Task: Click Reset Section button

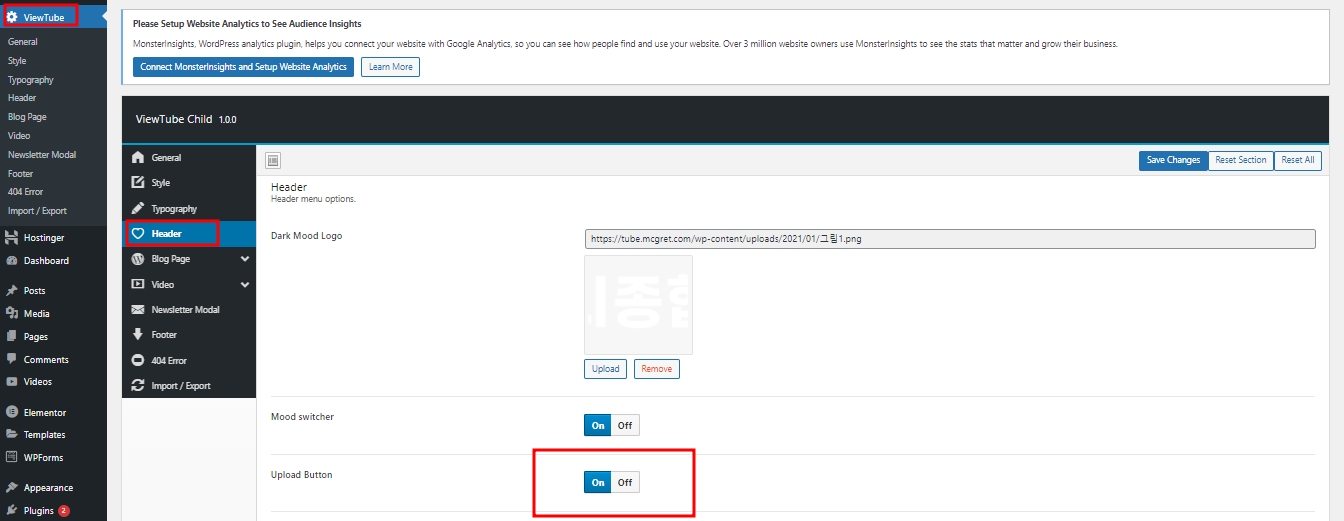Action: pos(1241,160)
